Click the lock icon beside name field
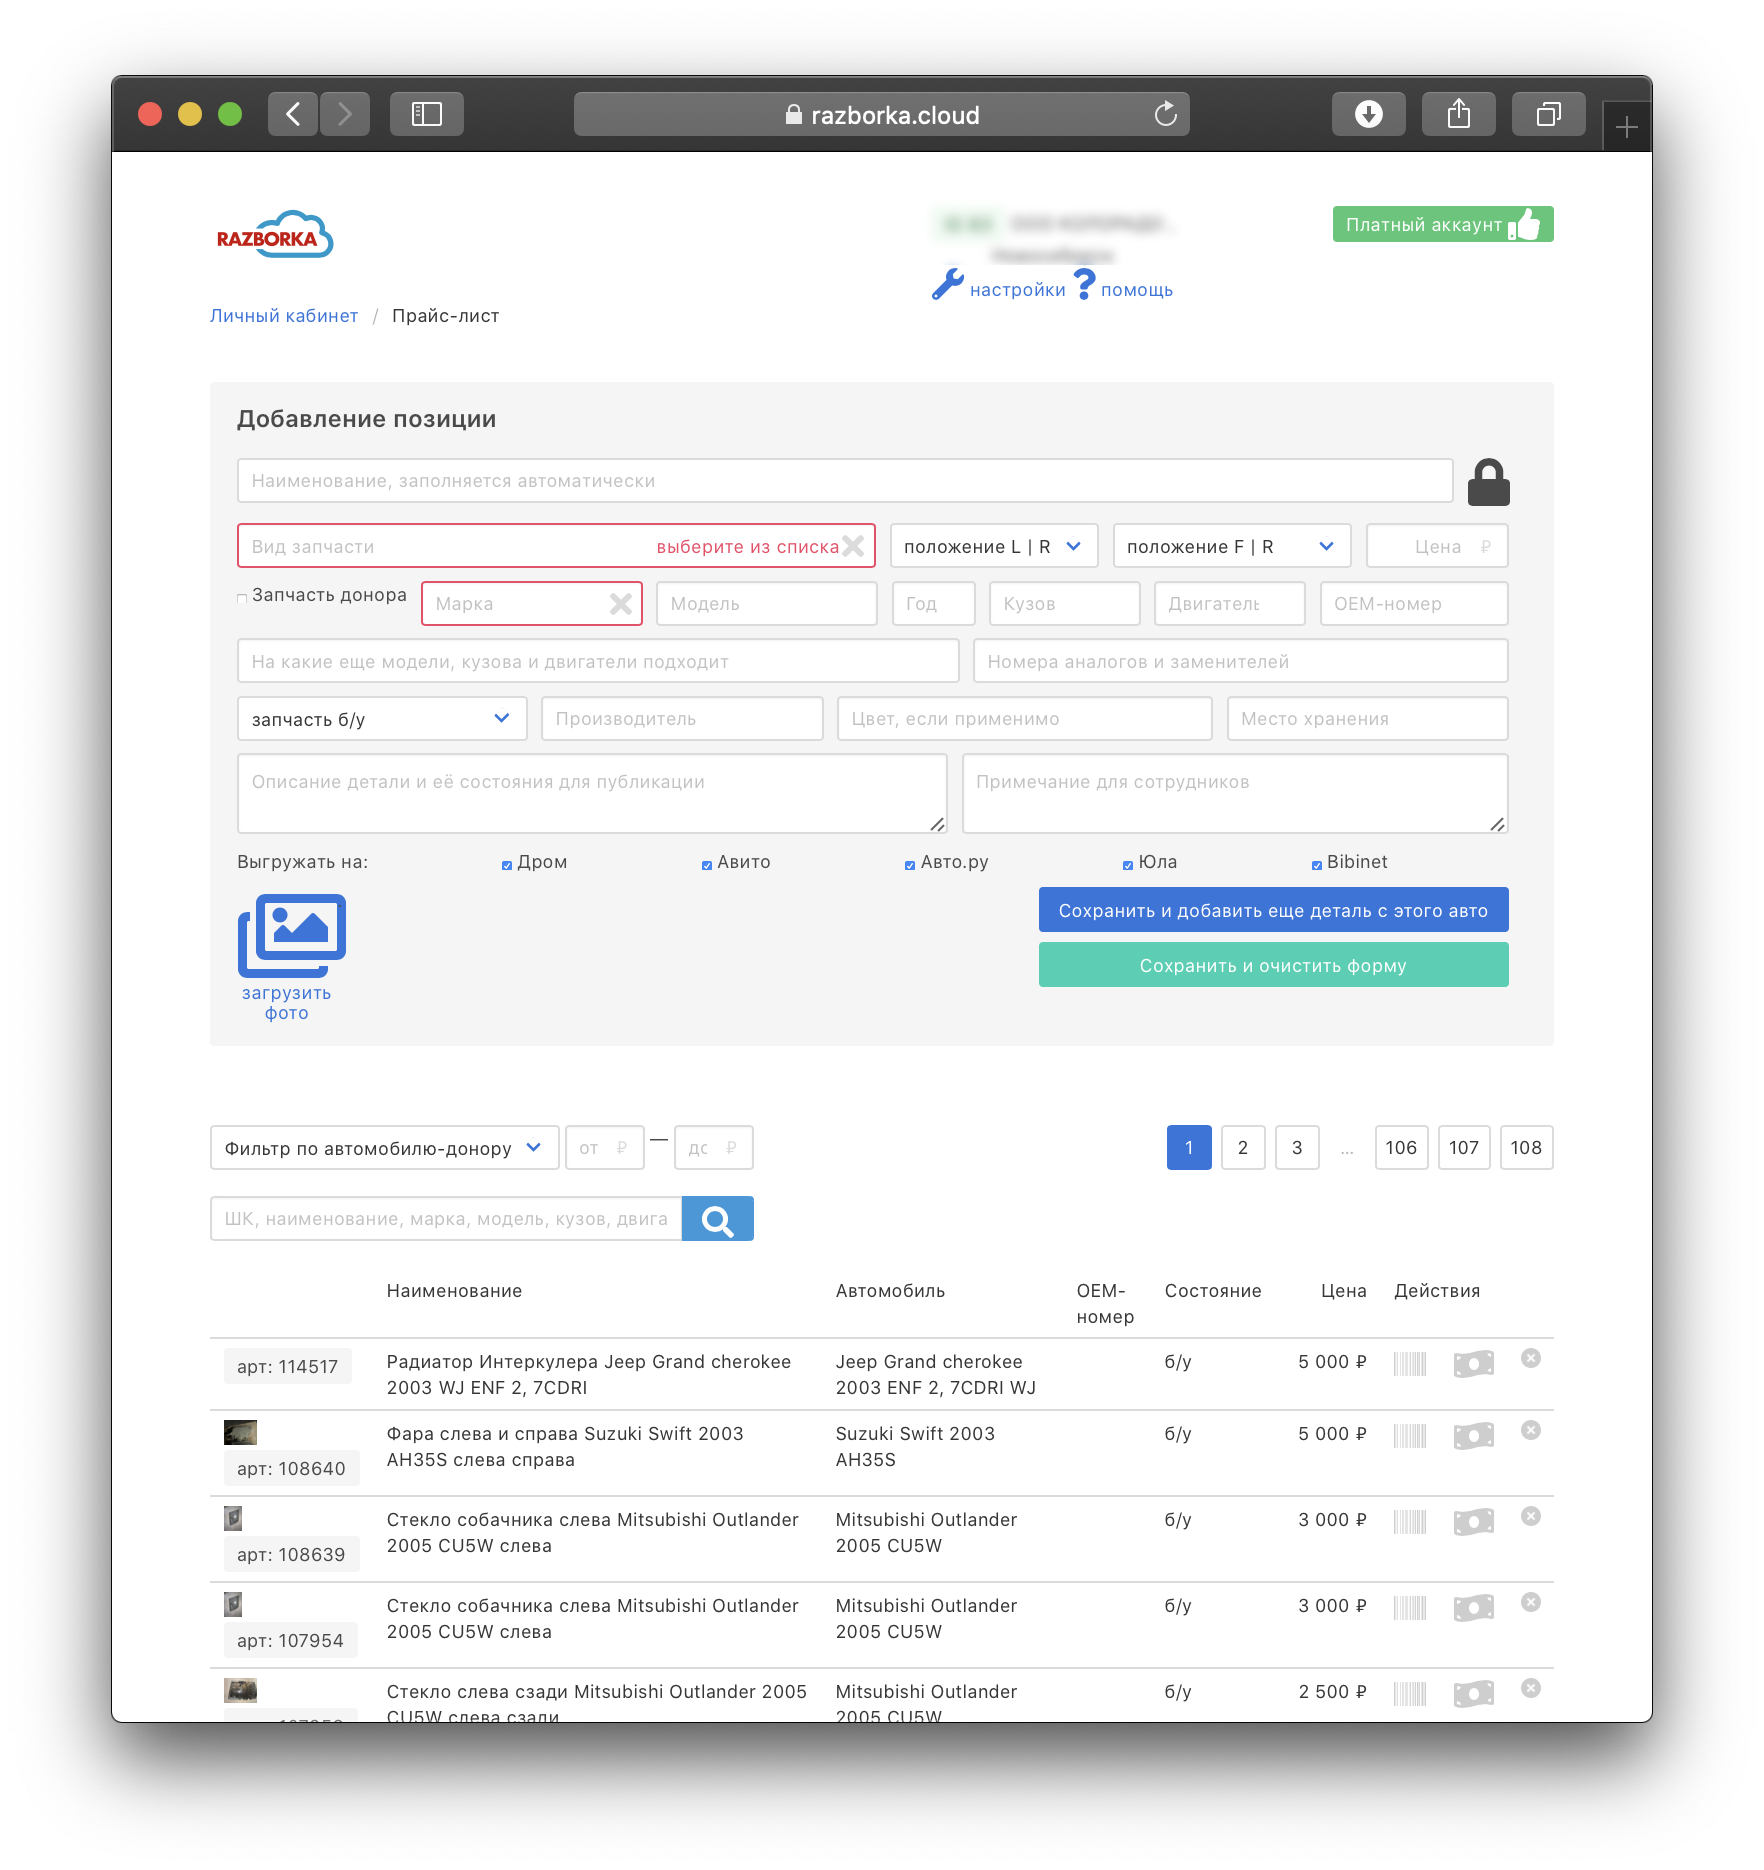Screen dimensions: 1764x1870 1487,483
